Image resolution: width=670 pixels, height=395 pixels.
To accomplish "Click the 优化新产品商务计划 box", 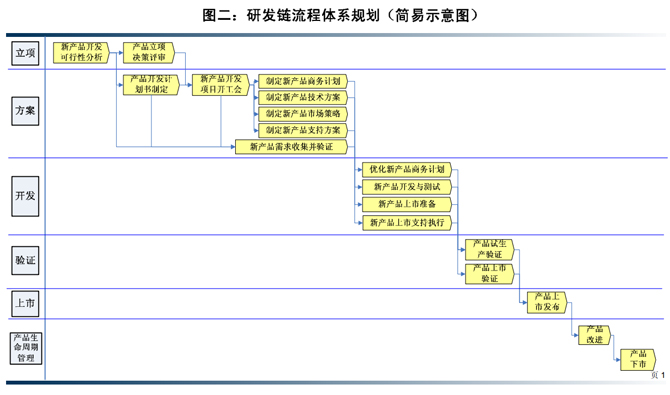I will 407,169.
